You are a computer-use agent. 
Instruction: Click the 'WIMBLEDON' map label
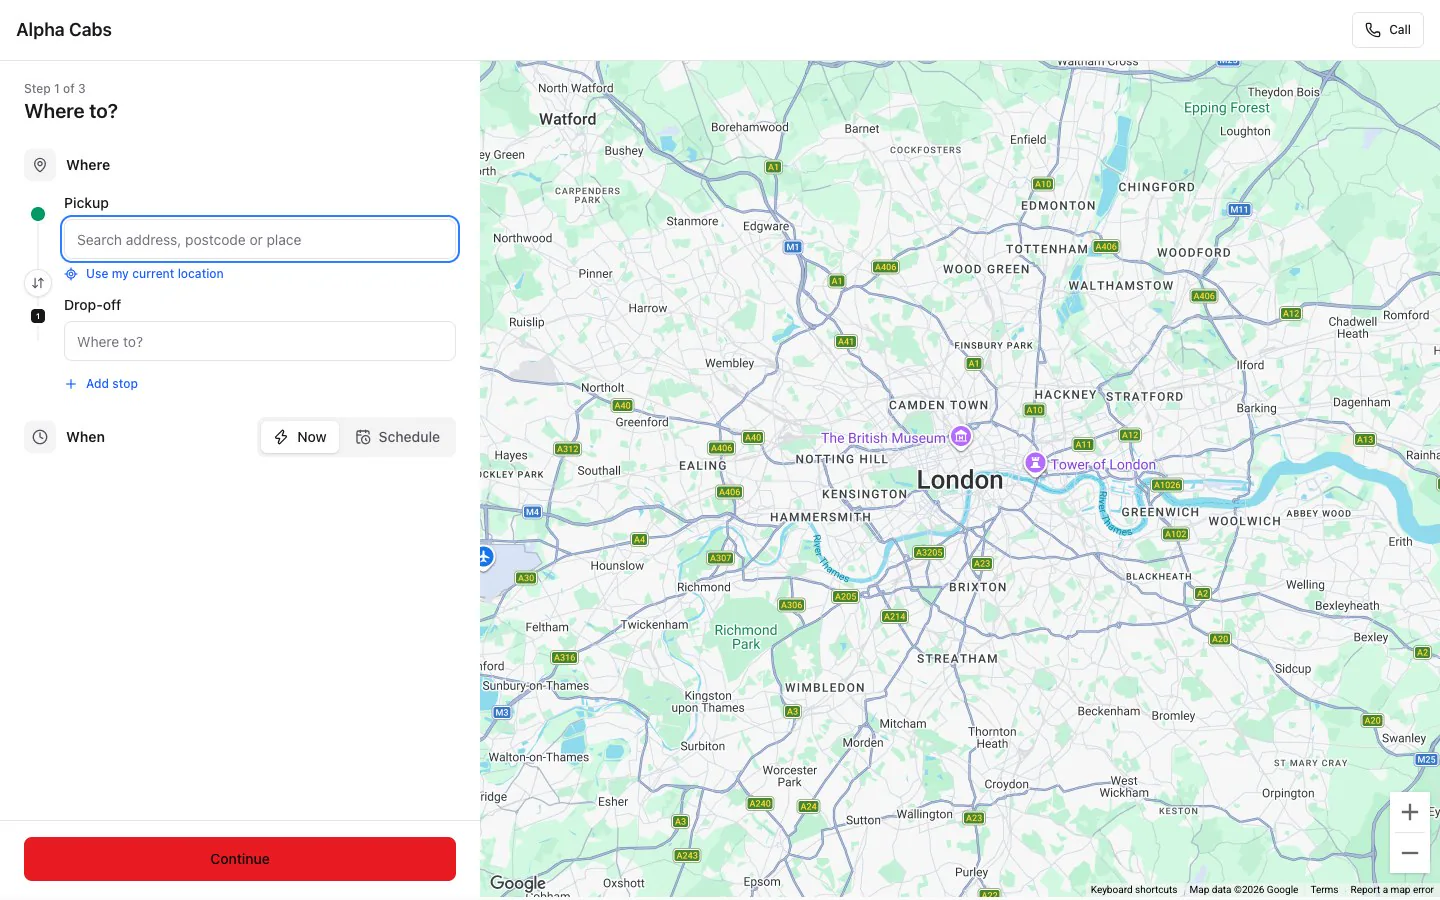pos(825,688)
